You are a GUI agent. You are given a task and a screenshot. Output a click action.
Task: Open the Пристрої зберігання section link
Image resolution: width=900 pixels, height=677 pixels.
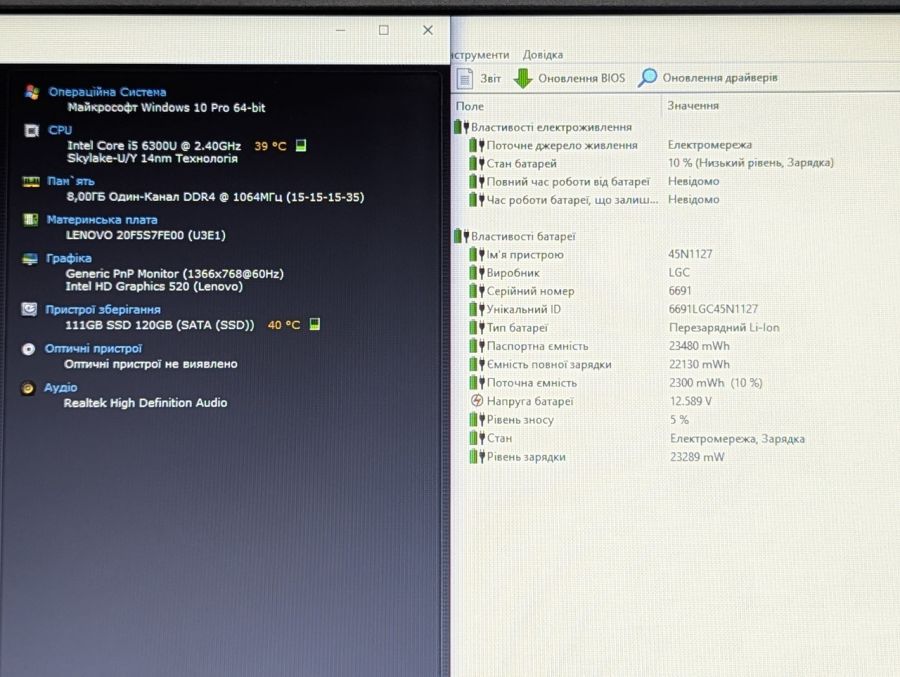pos(103,310)
